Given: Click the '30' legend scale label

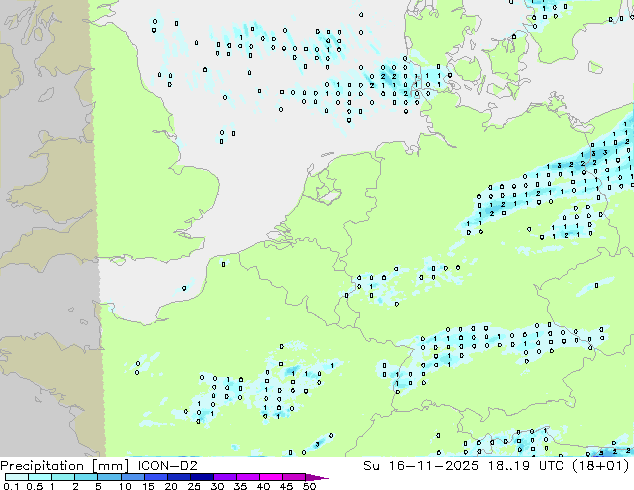Looking at the screenshot, I should [x=217, y=486].
